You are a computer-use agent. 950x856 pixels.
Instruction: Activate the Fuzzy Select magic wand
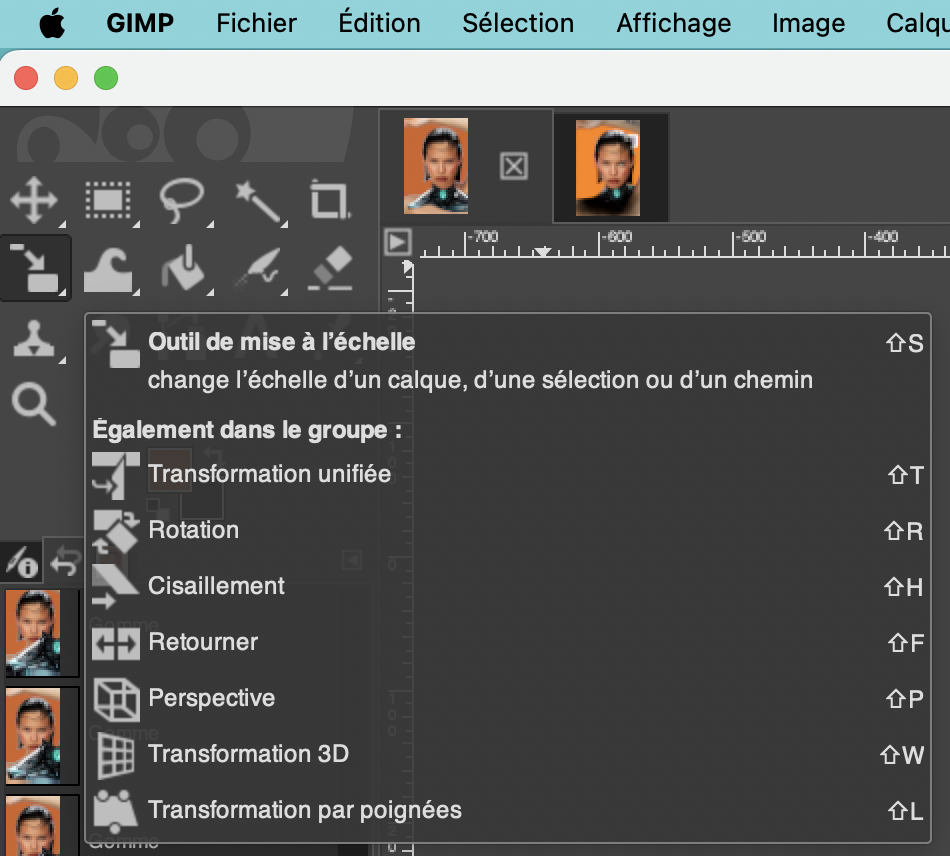pyautogui.click(x=255, y=201)
